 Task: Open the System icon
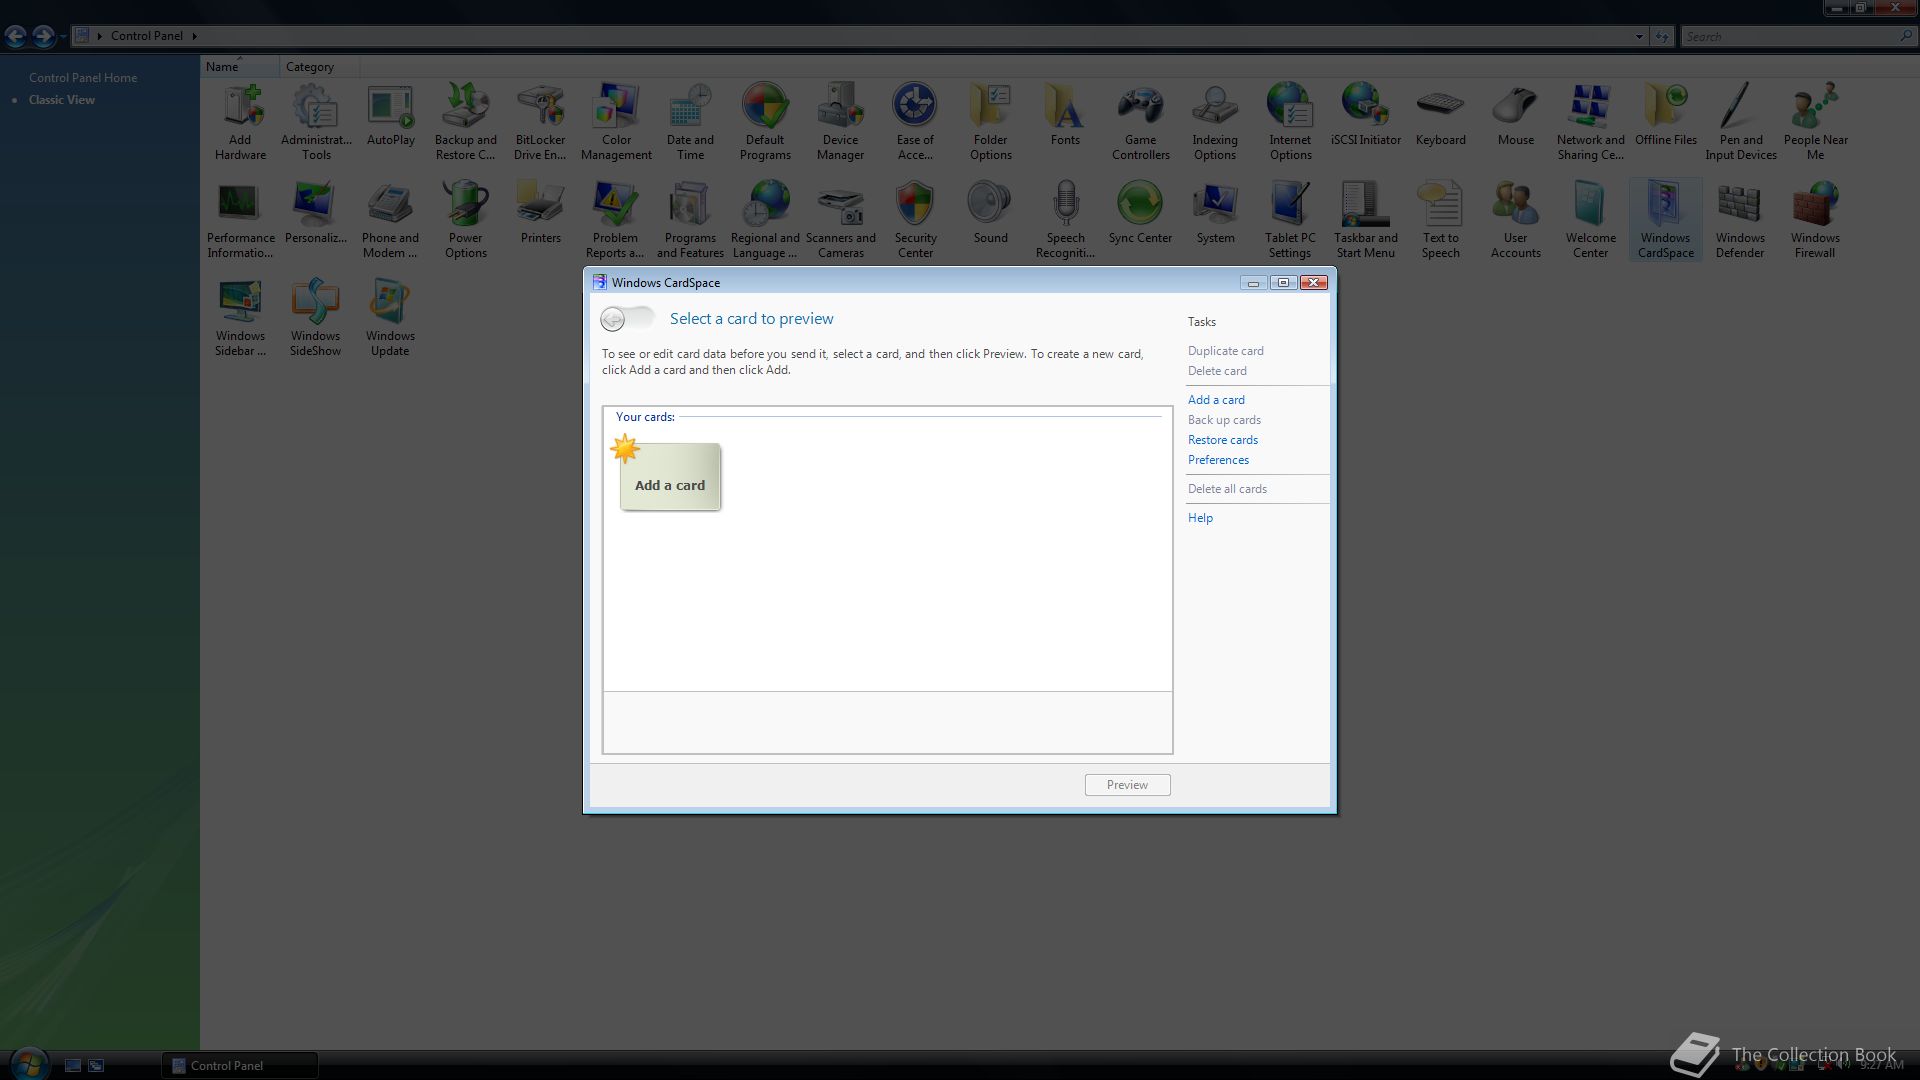coord(1215,213)
